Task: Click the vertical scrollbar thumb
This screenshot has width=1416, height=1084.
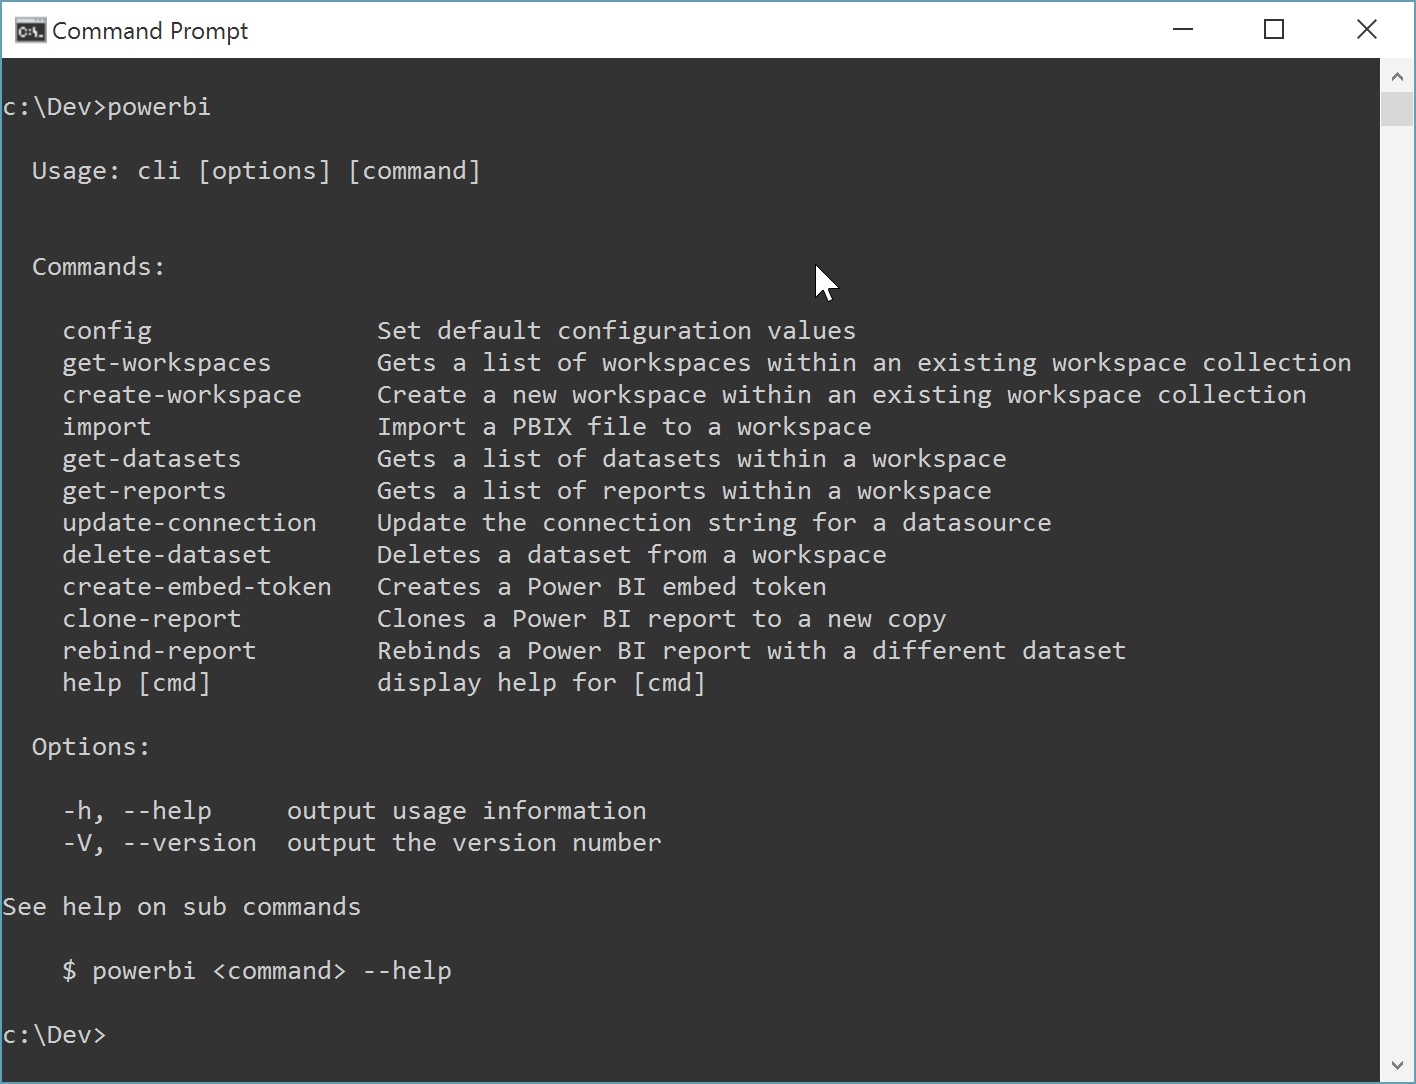Action: (x=1397, y=109)
